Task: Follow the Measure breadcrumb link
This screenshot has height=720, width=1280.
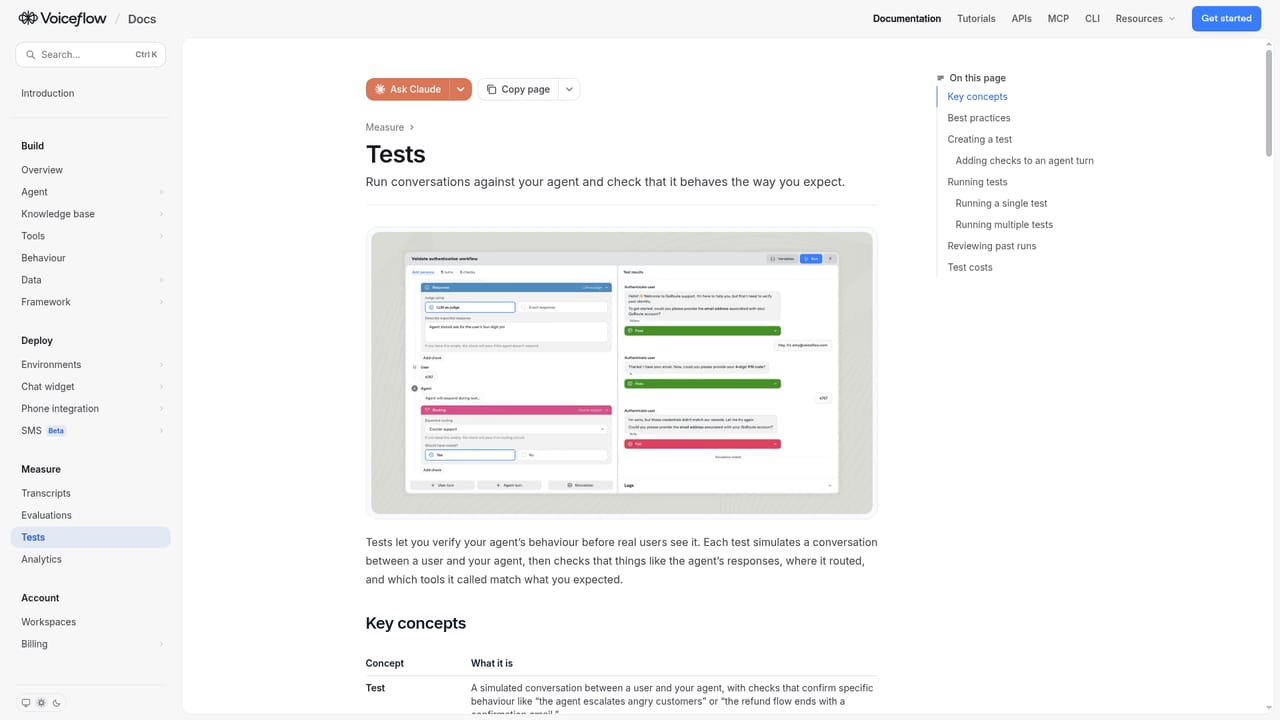Action: tap(385, 127)
